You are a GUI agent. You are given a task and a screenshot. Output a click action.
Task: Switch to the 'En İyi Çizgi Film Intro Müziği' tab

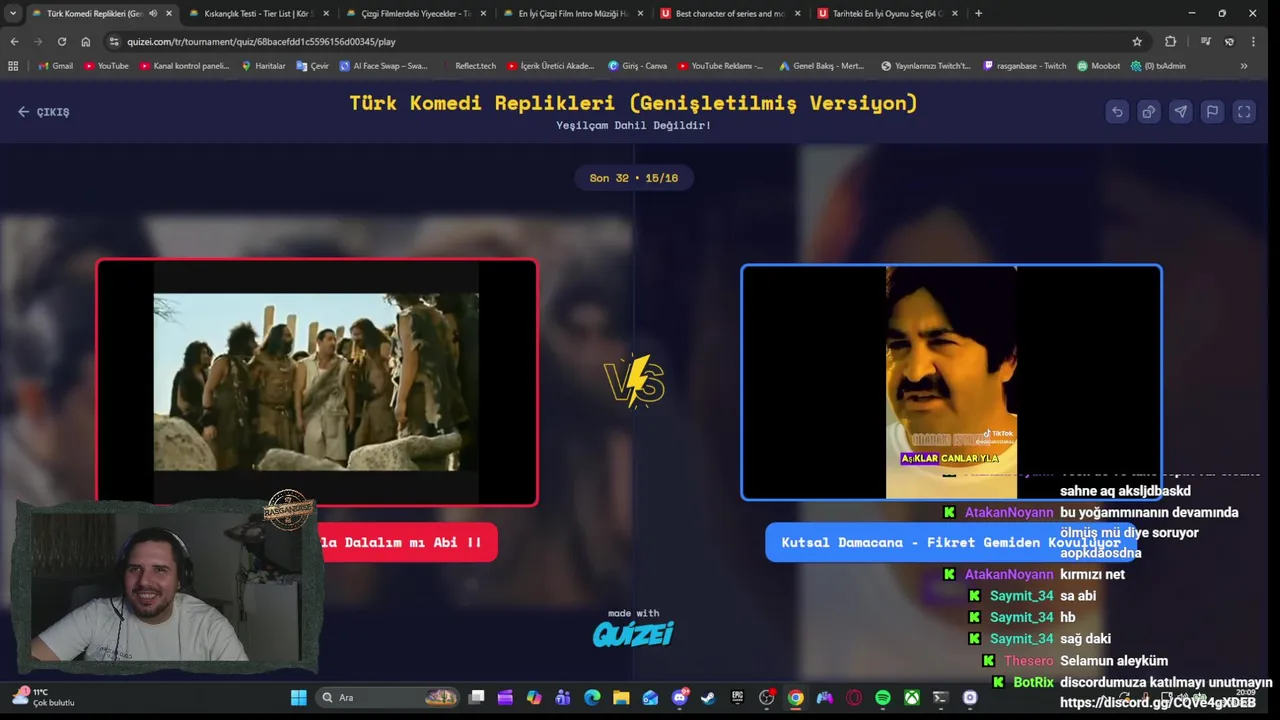pos(573,13)
